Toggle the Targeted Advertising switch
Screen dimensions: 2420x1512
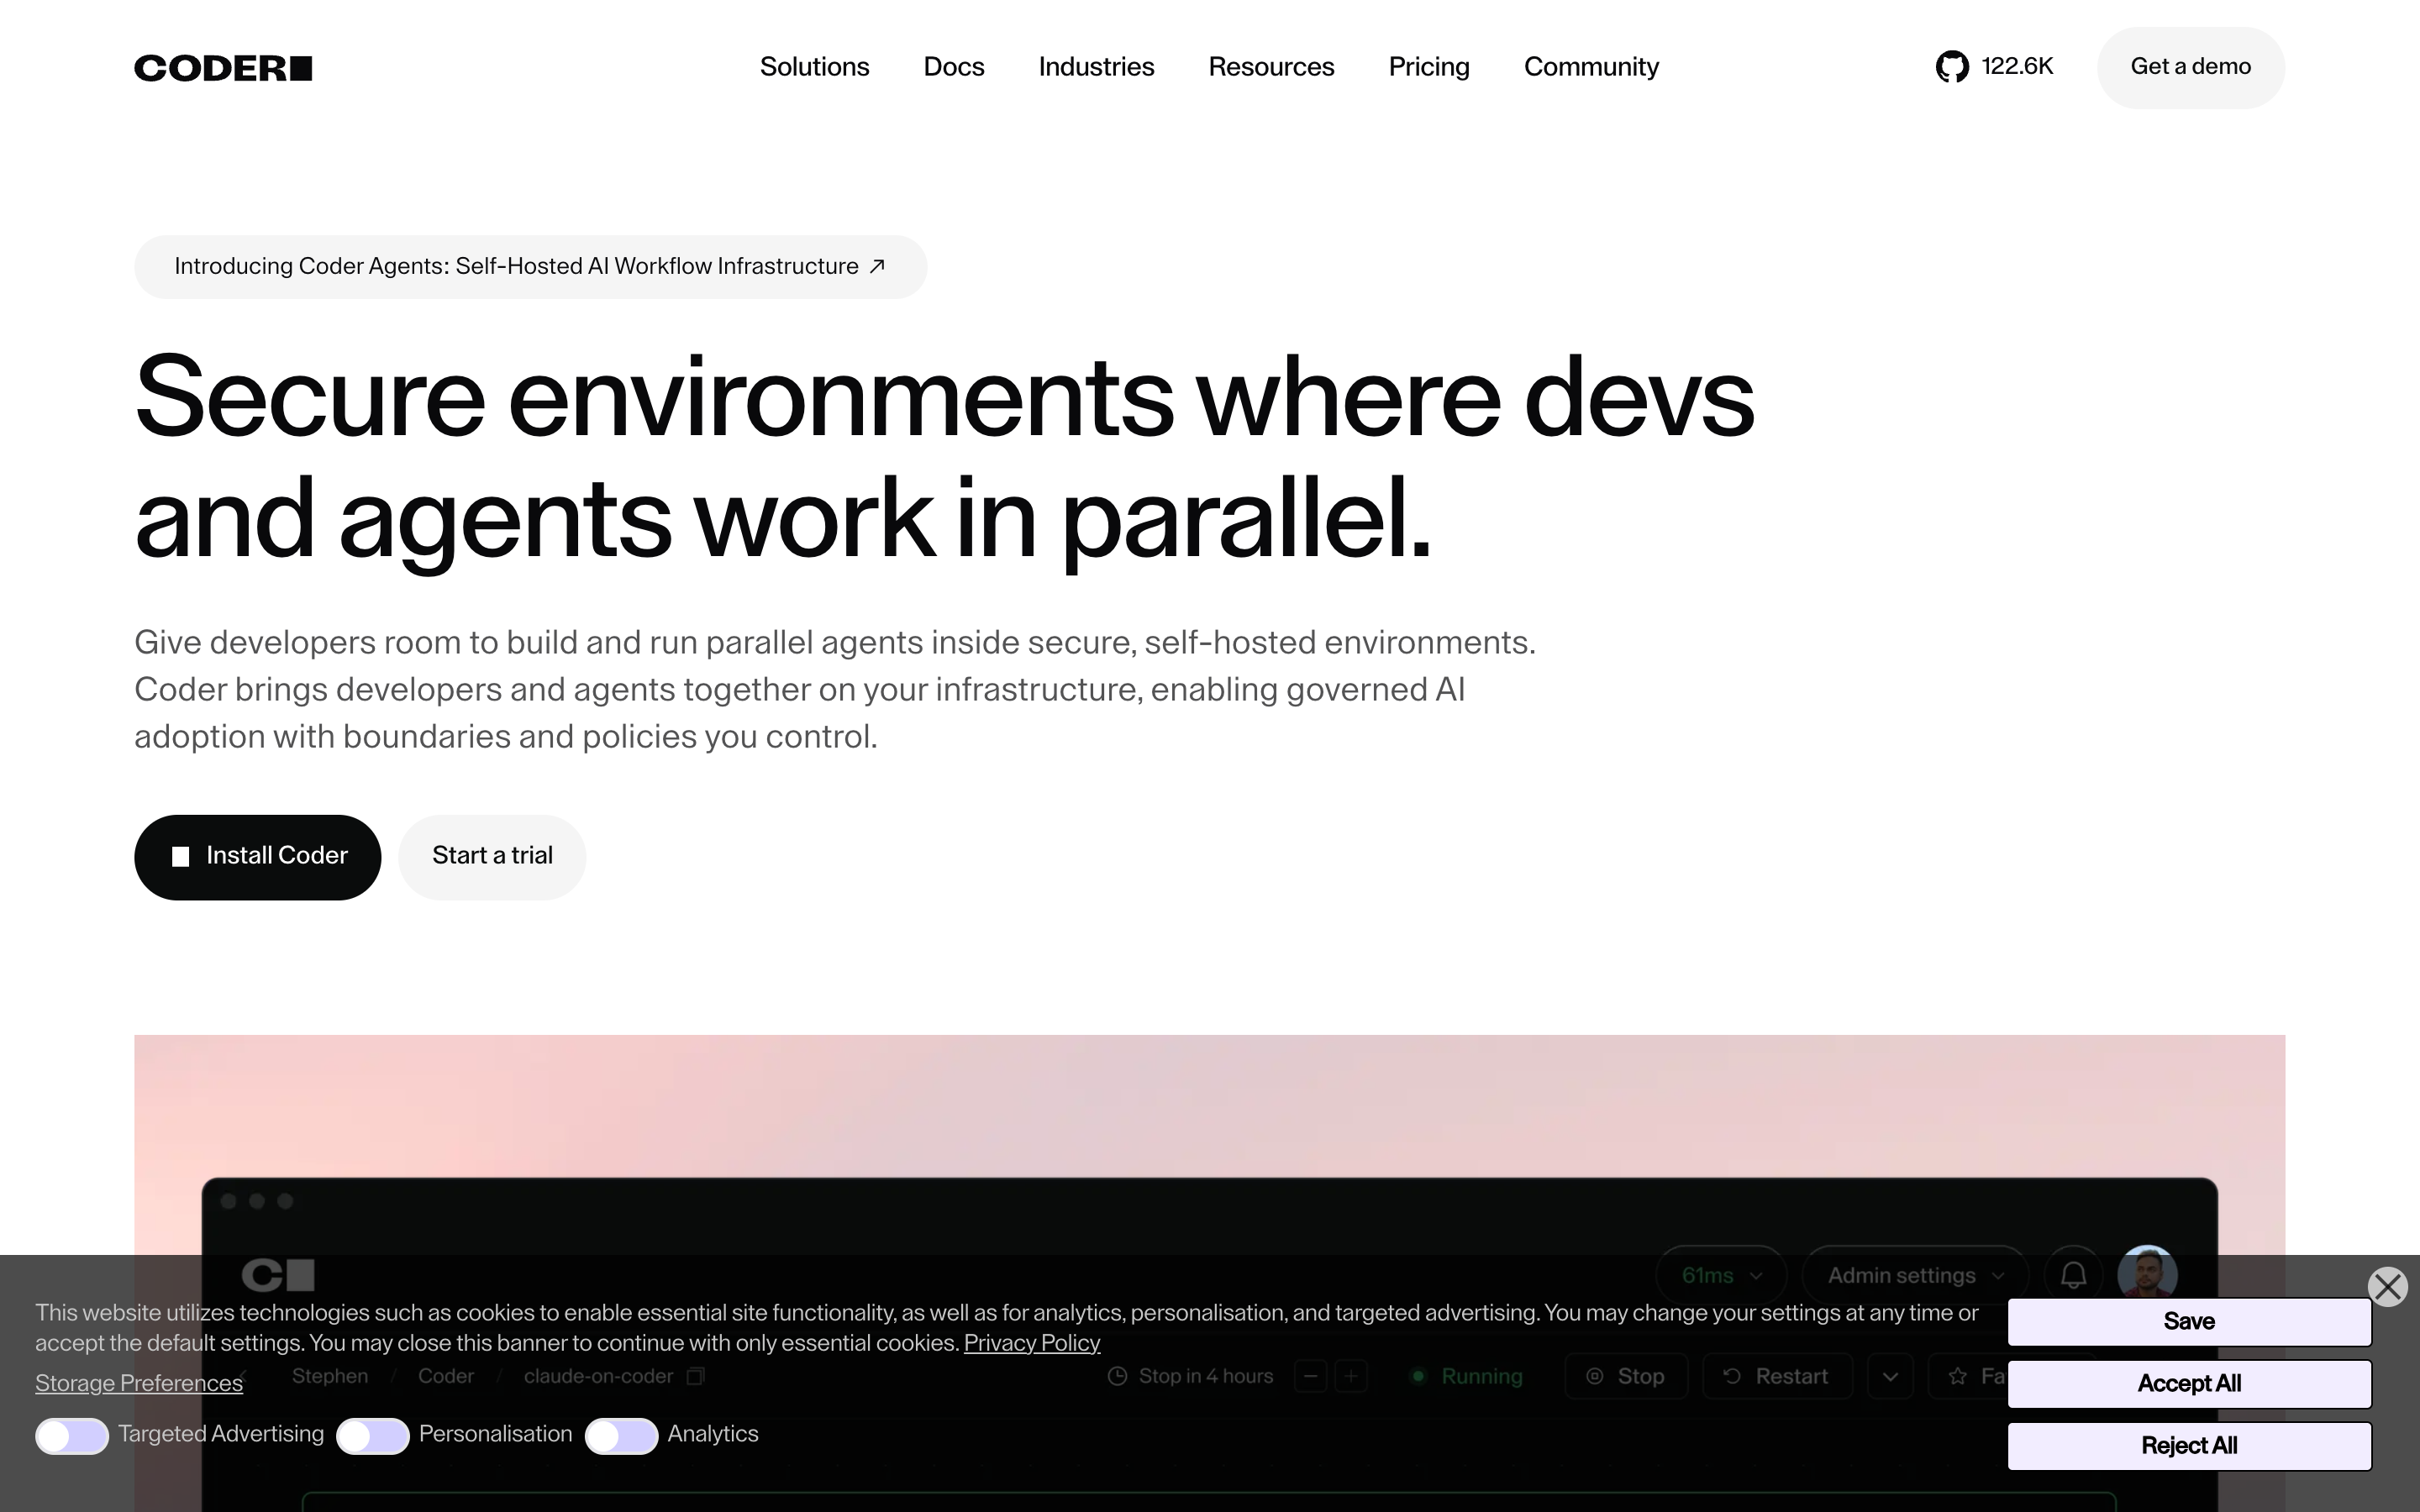72,1436
